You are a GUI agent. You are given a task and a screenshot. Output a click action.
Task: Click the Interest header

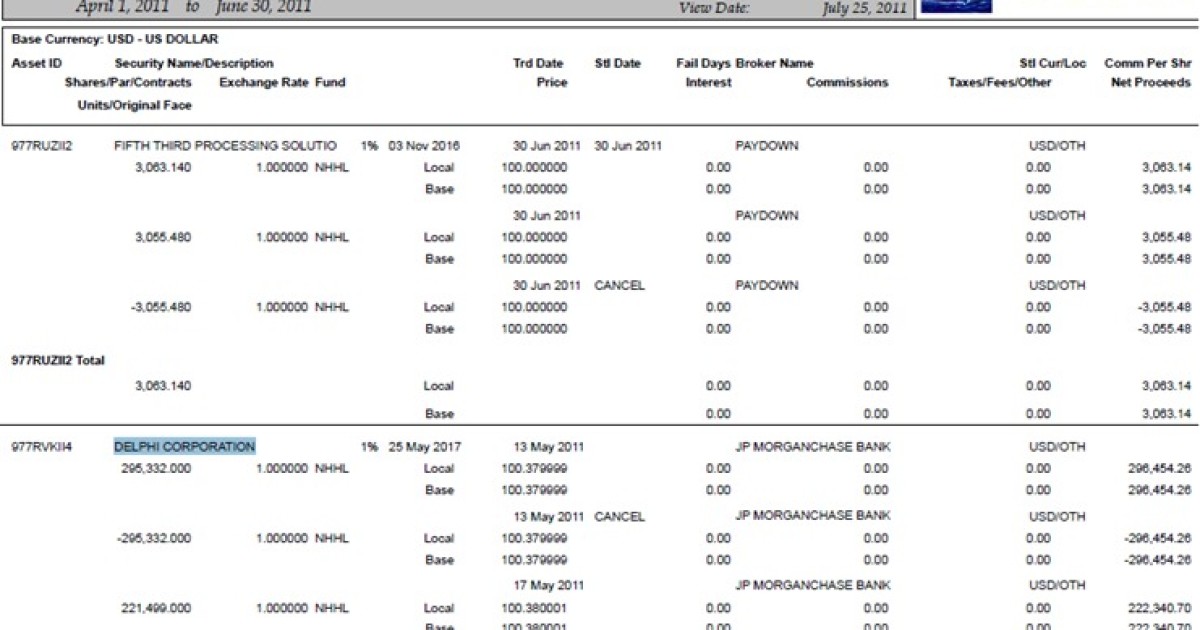coord(708,82)
